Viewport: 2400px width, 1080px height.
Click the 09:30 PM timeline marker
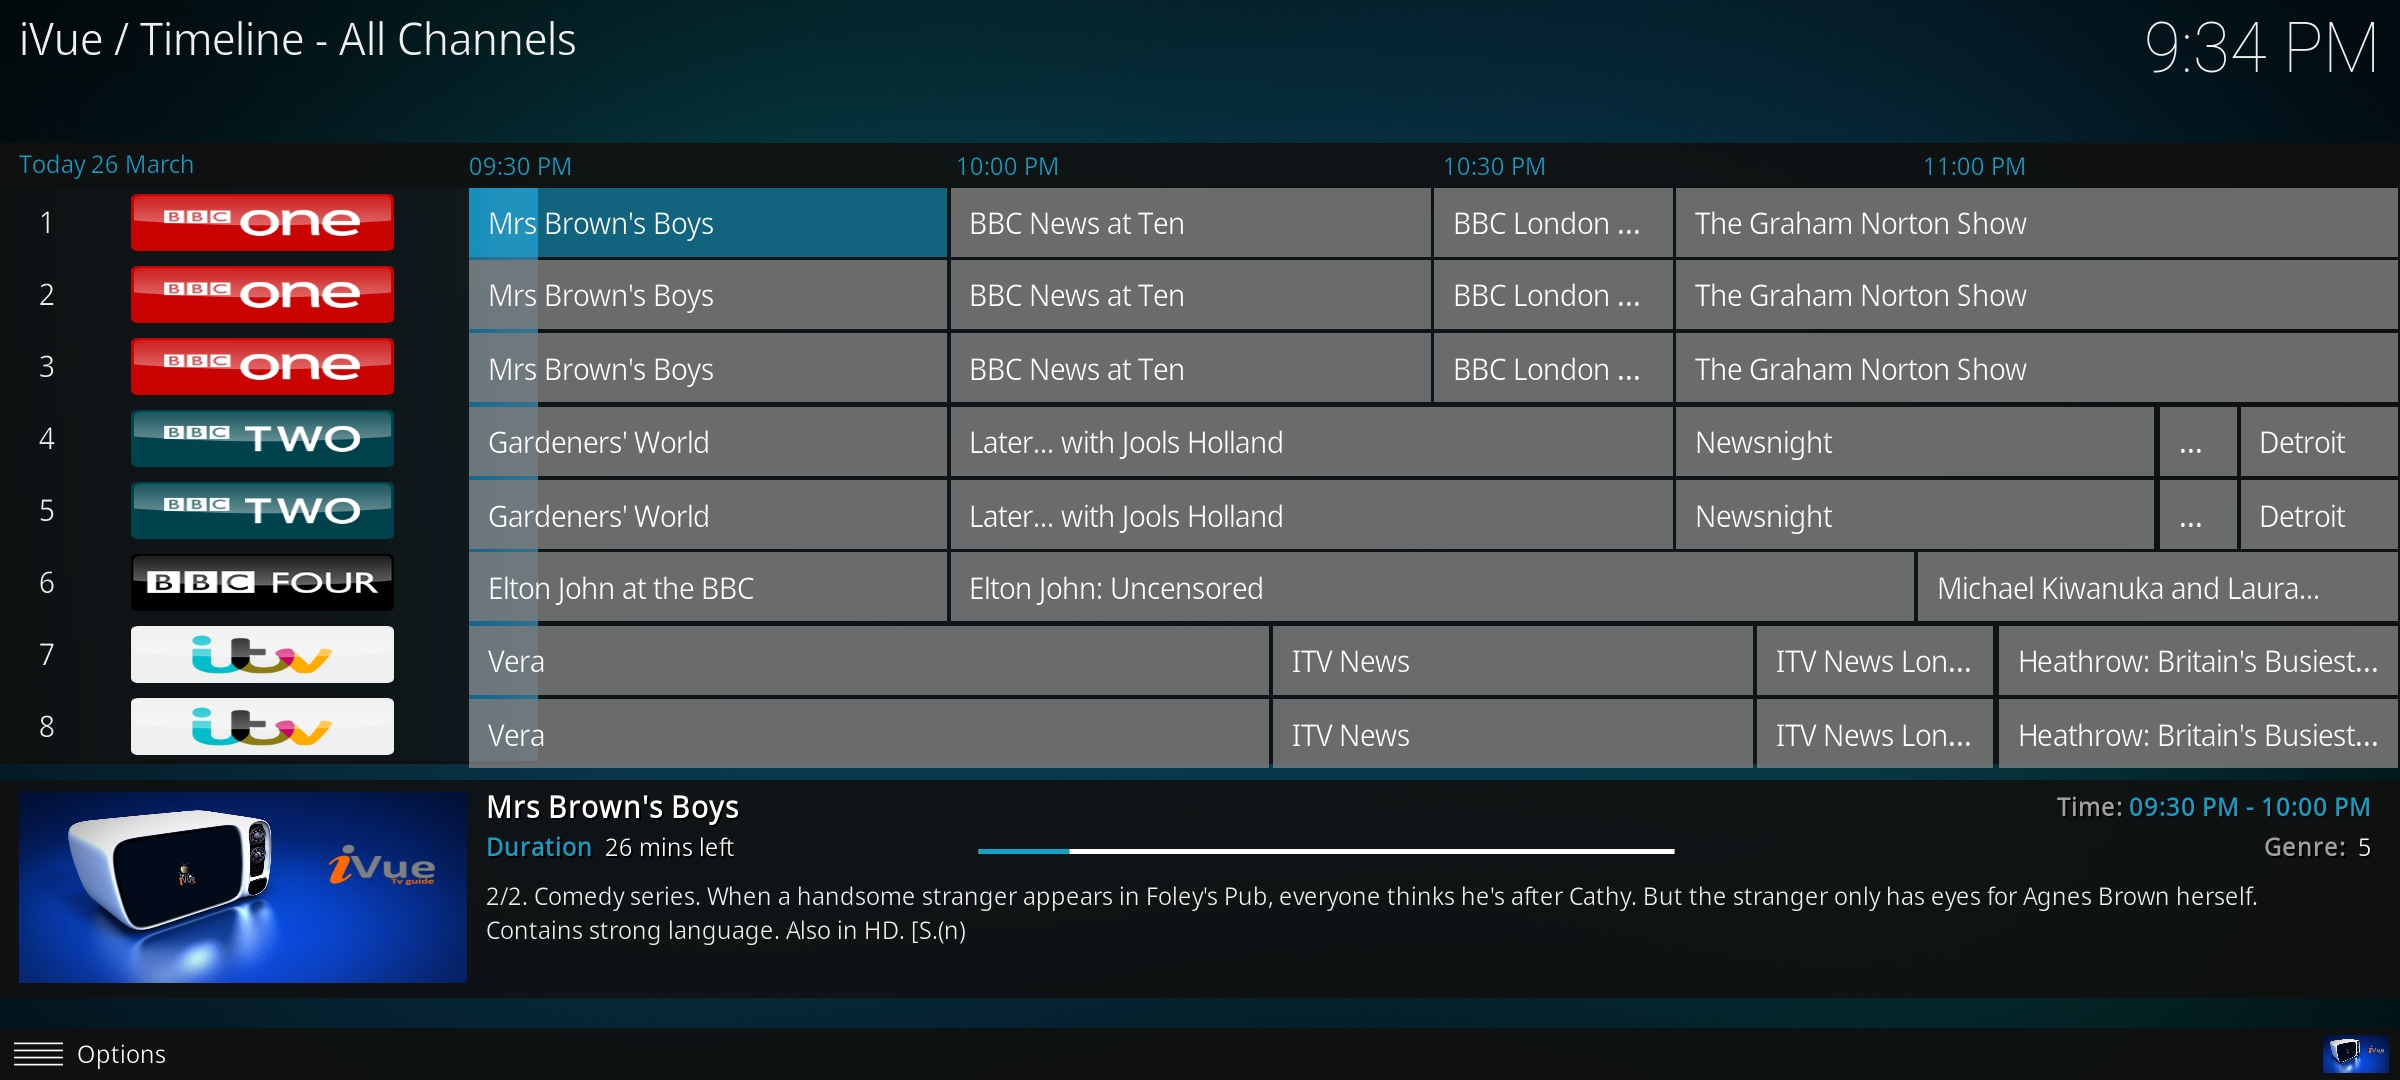coord(520,166)
